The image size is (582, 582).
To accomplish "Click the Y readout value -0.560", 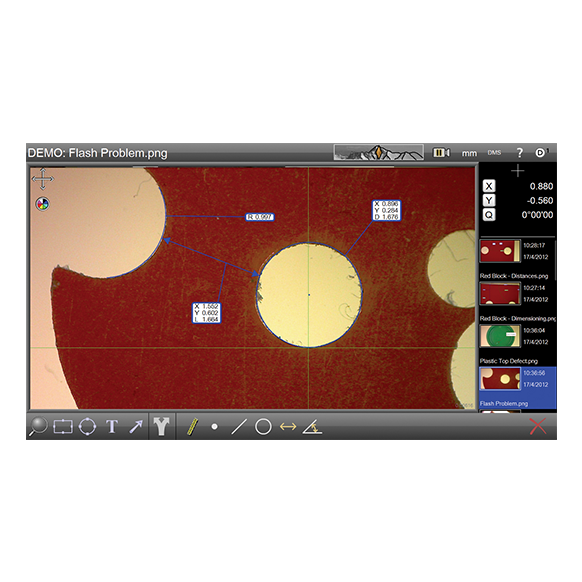I will click(540, 200).
